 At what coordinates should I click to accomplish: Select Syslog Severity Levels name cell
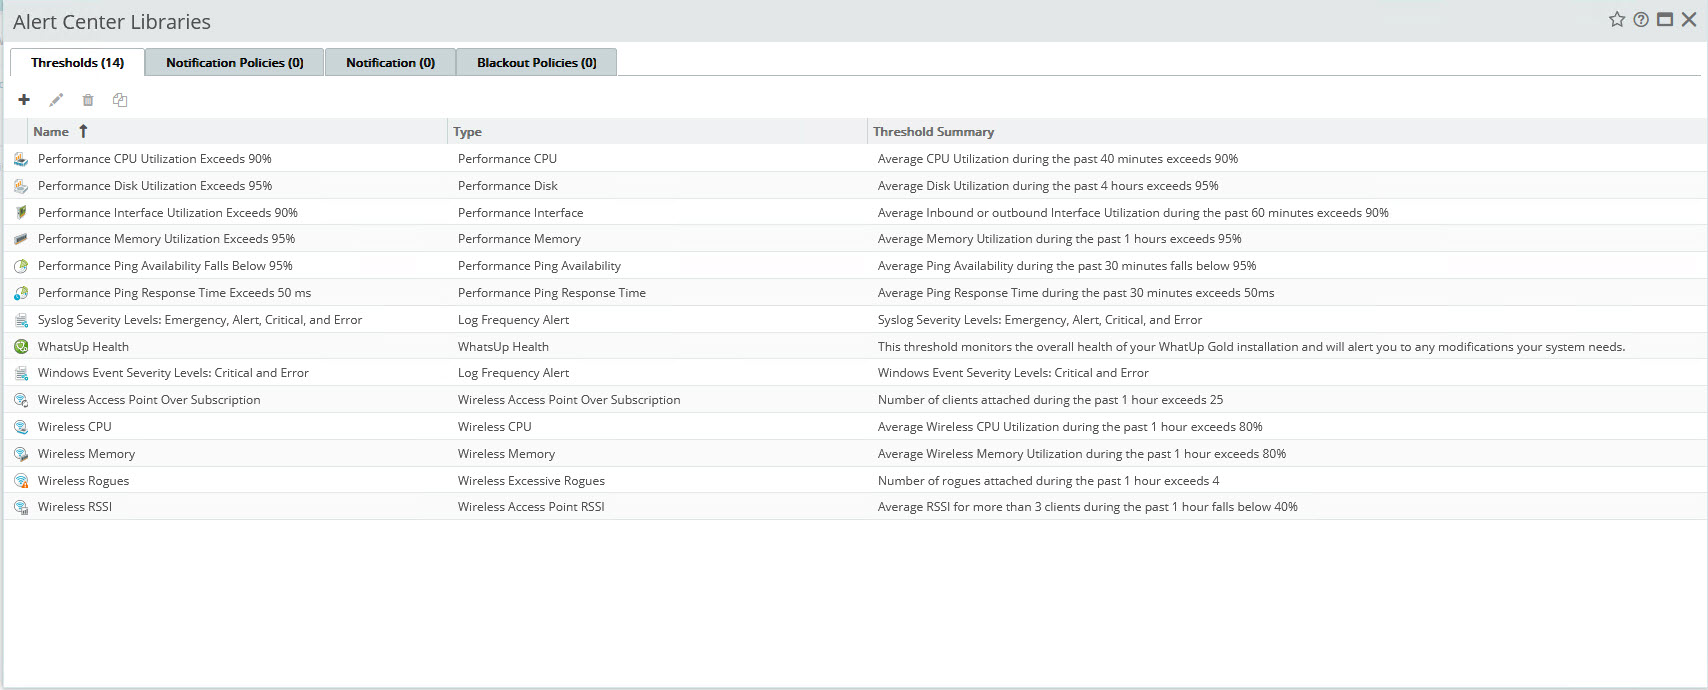200,320
